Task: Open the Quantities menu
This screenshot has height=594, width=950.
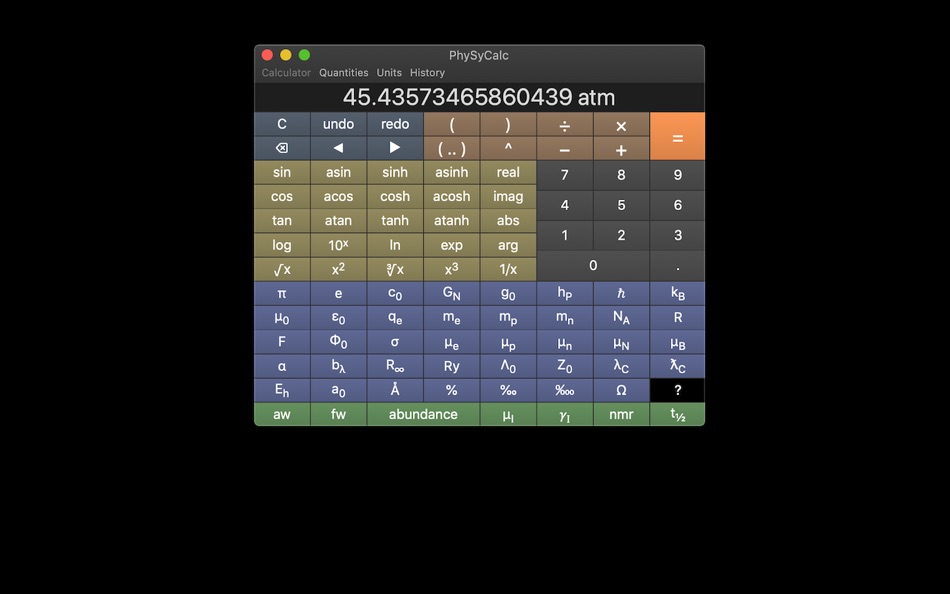Action: [x=344, y=73]
